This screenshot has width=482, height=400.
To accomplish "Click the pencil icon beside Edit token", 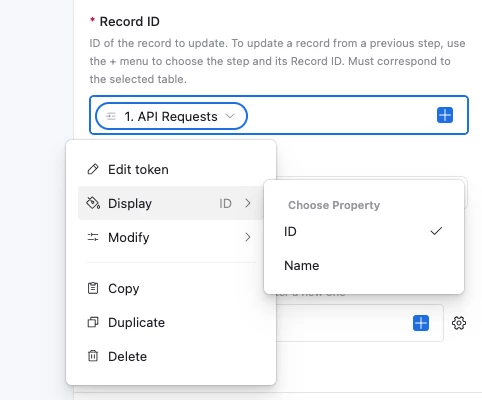I will 93,169.
